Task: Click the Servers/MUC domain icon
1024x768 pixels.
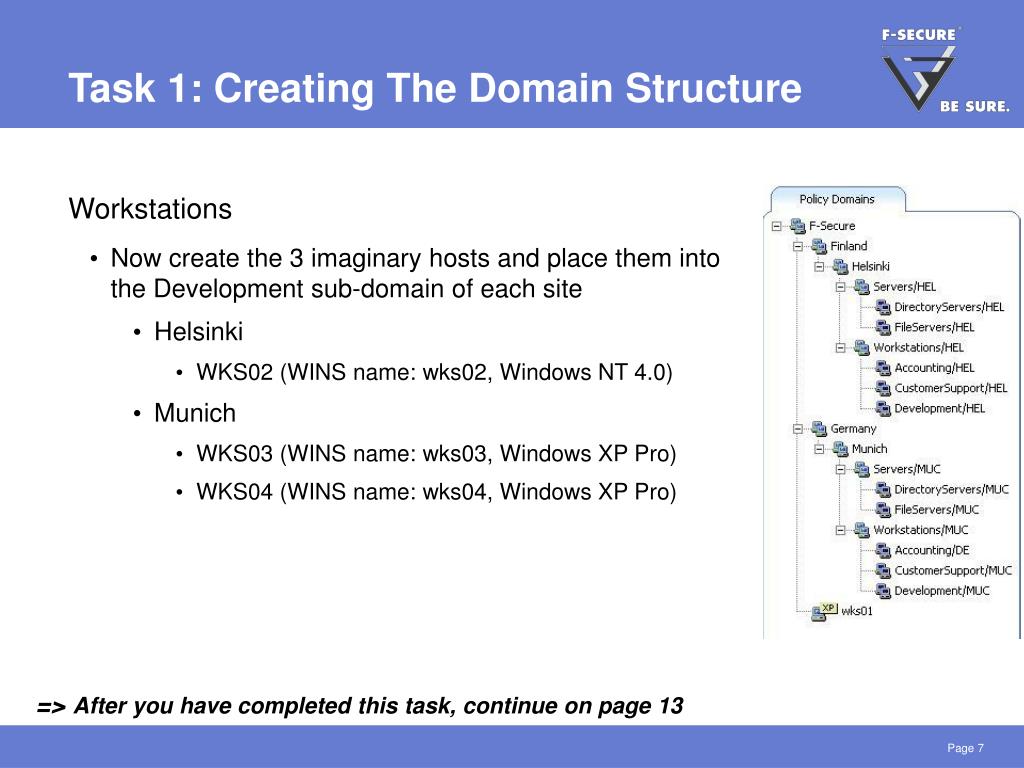Action: pos(862,470)
